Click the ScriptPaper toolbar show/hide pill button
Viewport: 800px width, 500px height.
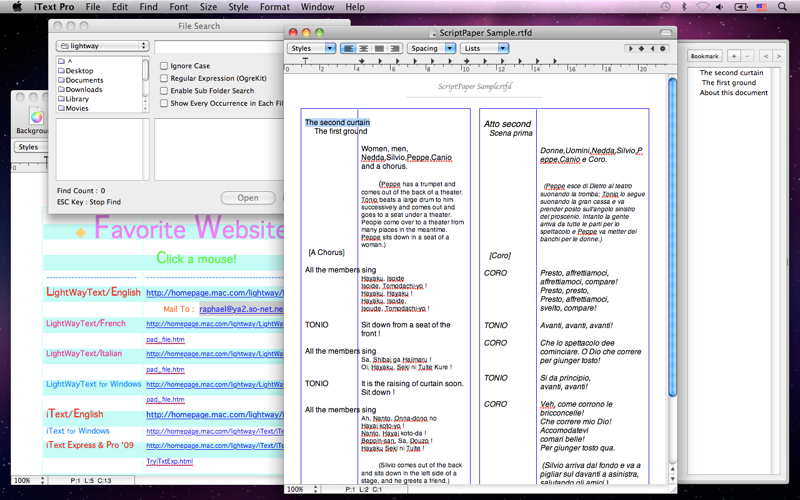coord(666,33)
